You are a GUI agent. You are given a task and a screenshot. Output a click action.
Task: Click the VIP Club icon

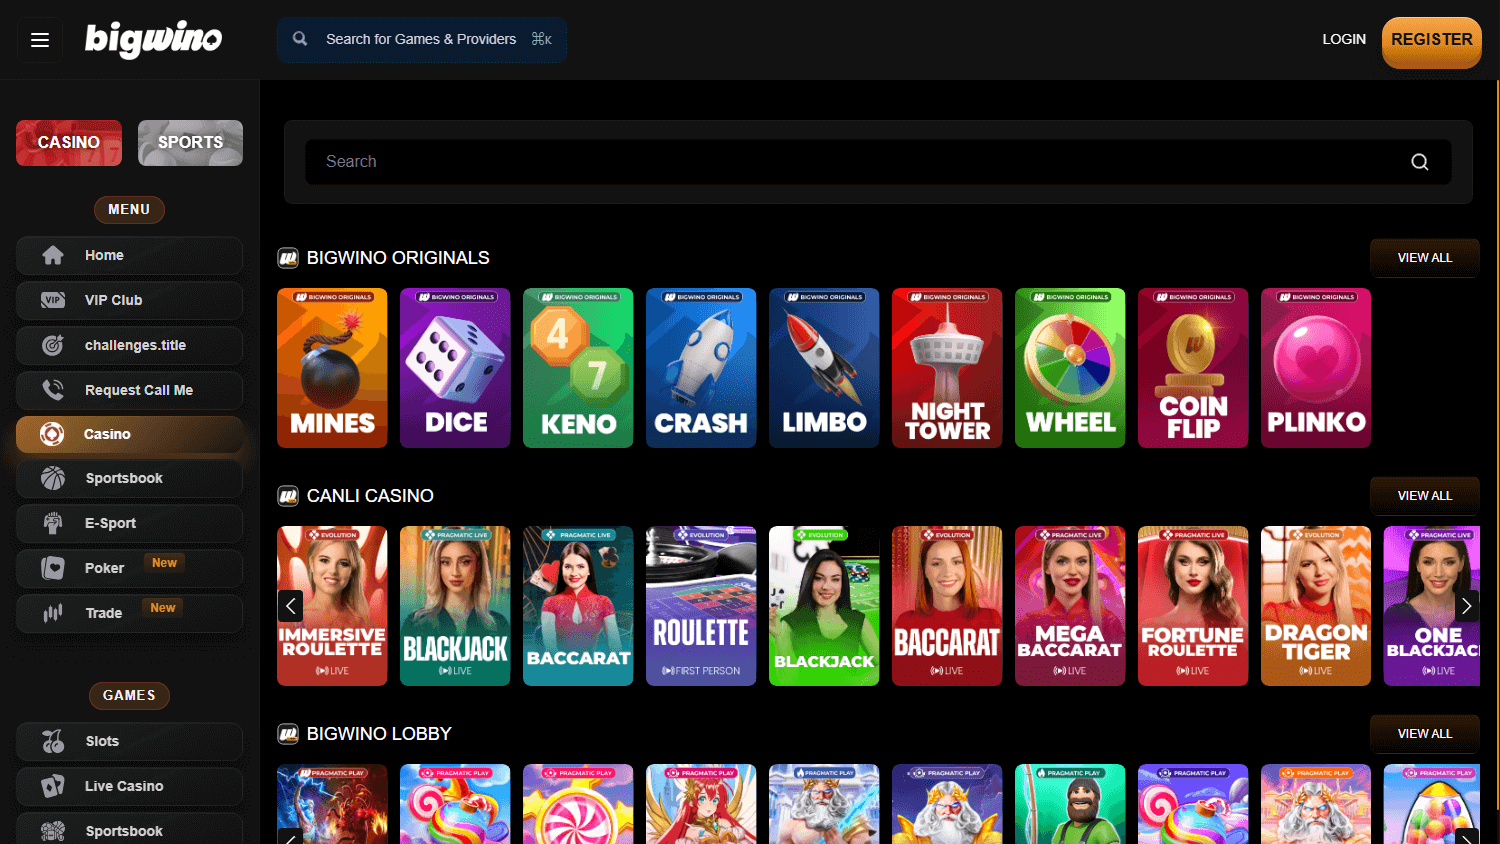pos(54,300)
